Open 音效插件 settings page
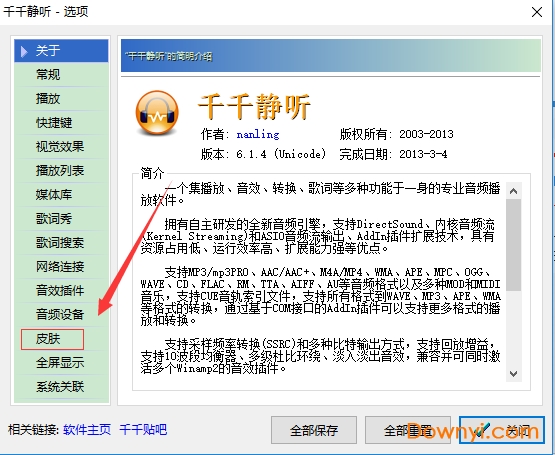The image size is (555, 455). [61, 291]
